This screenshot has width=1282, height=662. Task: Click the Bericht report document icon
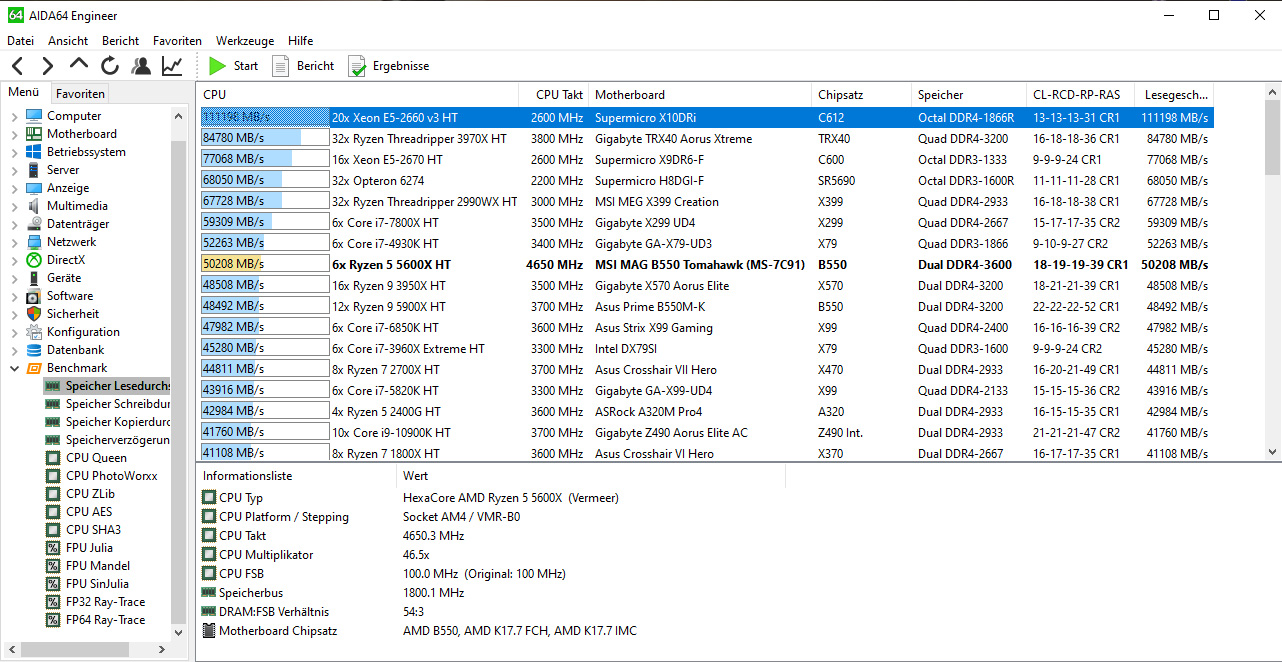[x=281, y=66]
